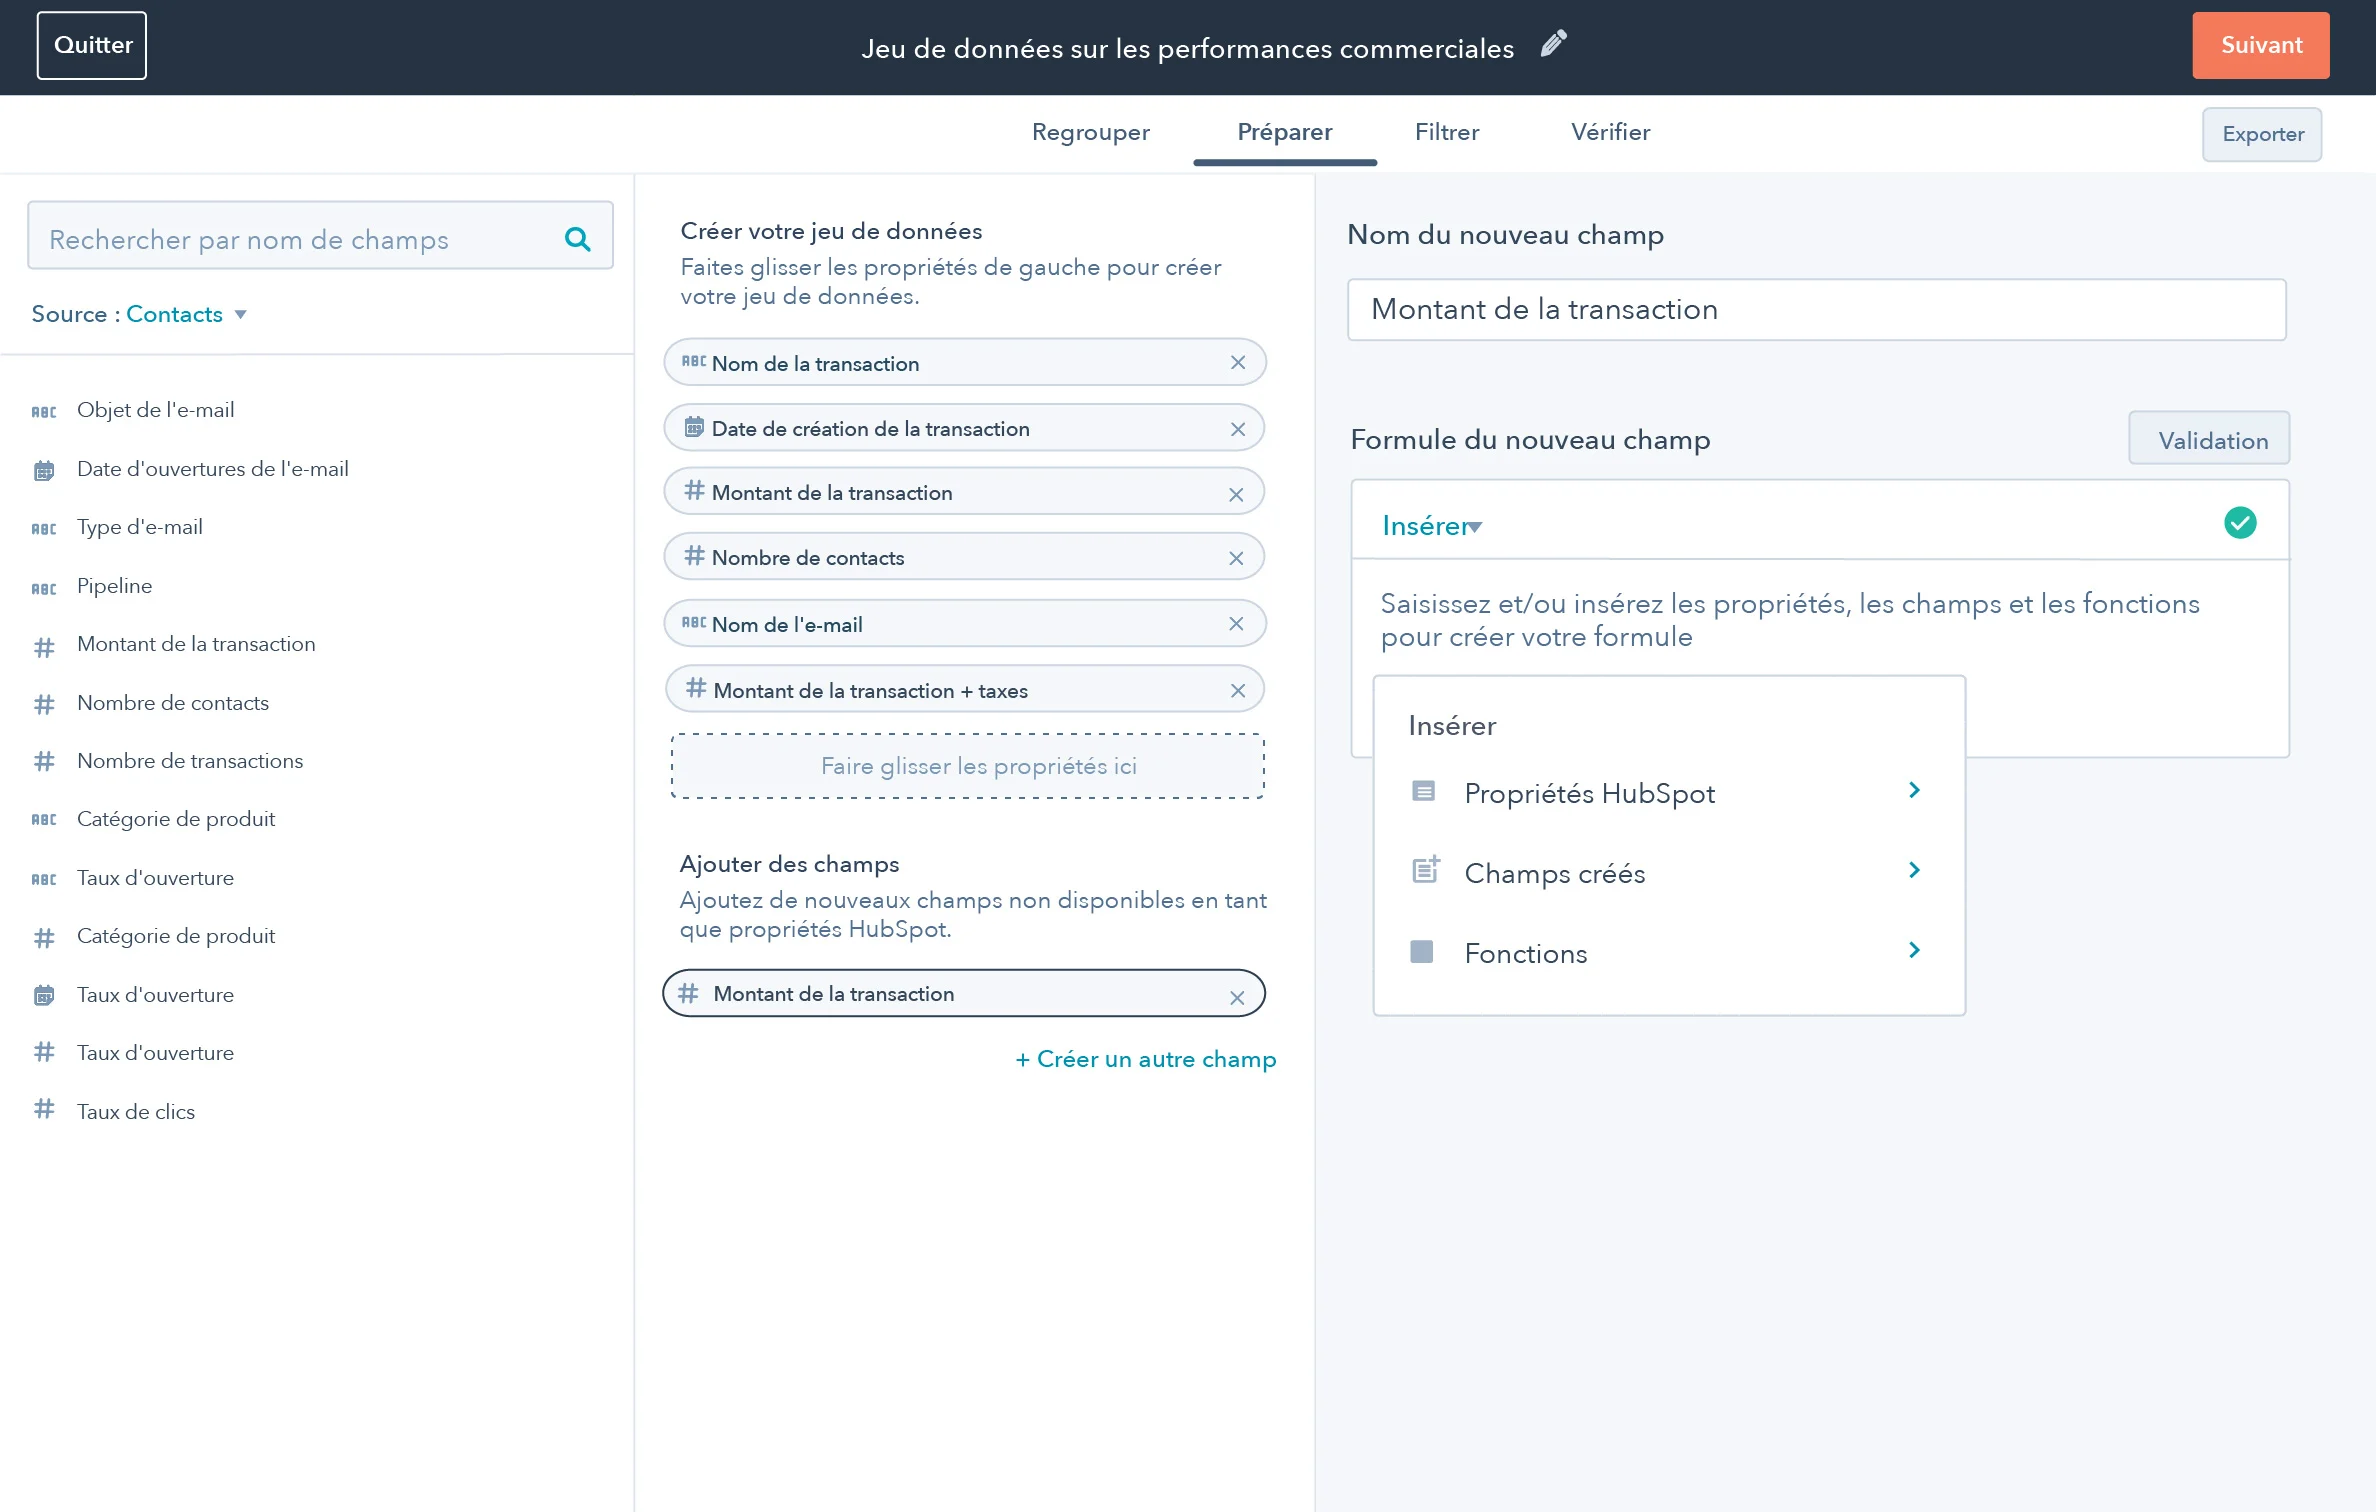Click the pencil icon next to the dataset title

(x=1553, y=44)
